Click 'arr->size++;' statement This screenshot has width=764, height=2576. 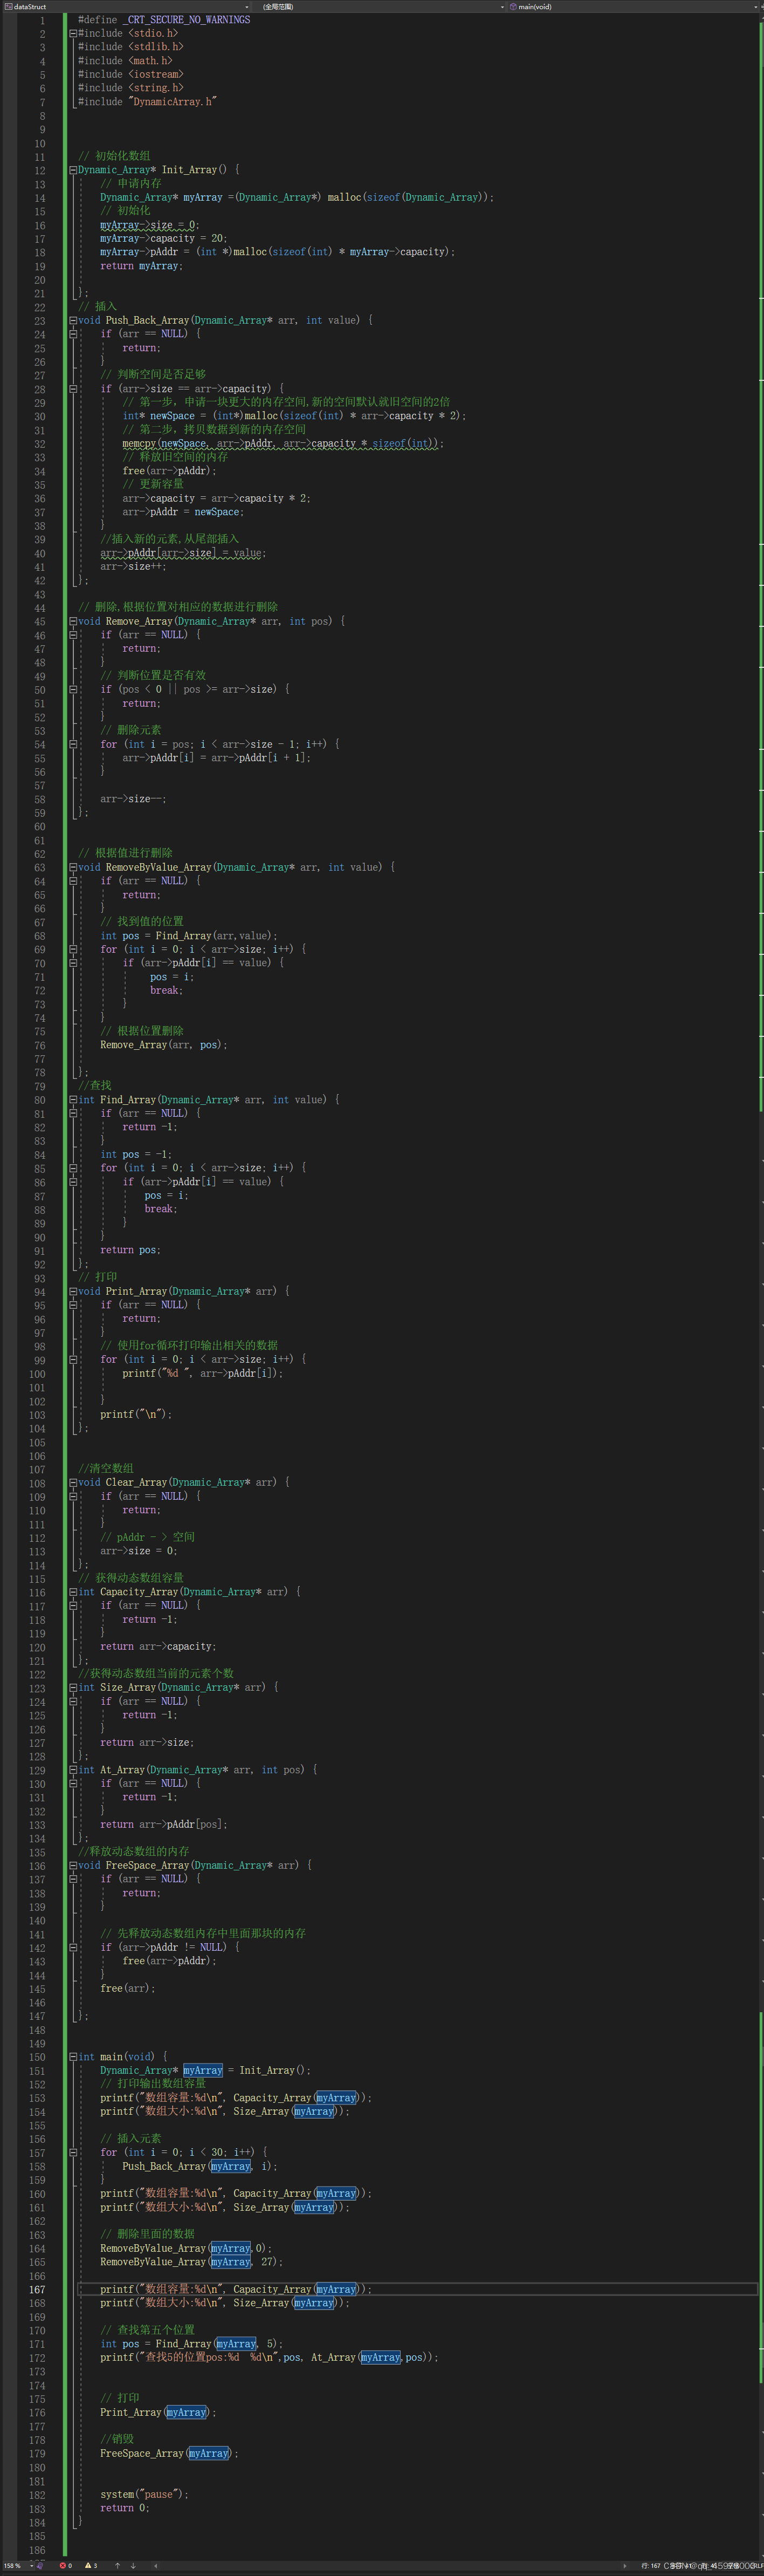(x=133, y=567)
